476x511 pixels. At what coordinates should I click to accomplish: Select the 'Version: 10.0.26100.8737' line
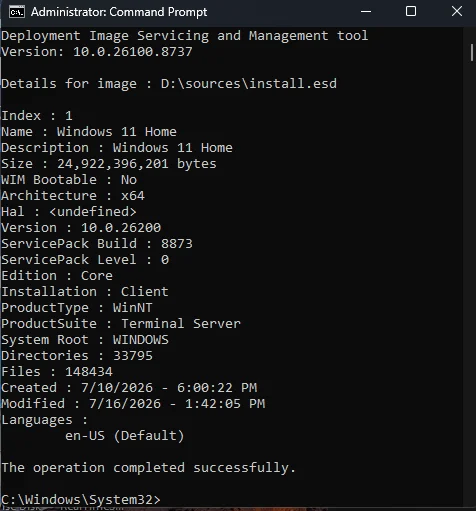tap(97, 52)
